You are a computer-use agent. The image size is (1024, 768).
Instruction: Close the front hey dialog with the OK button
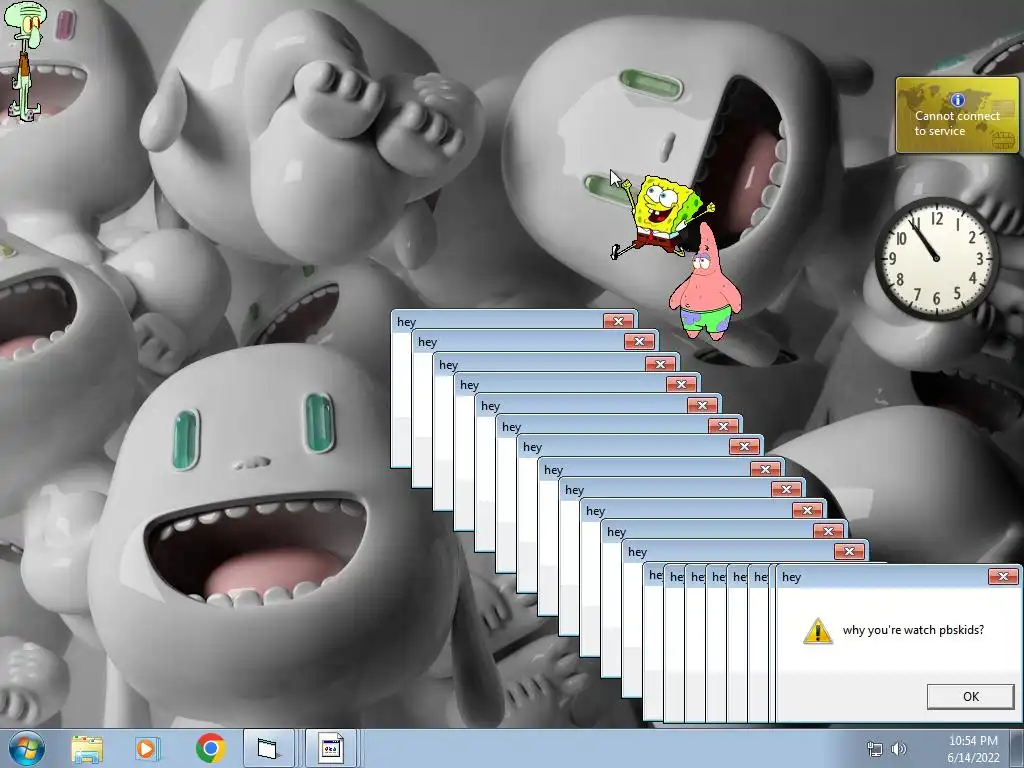pos(970,696)
